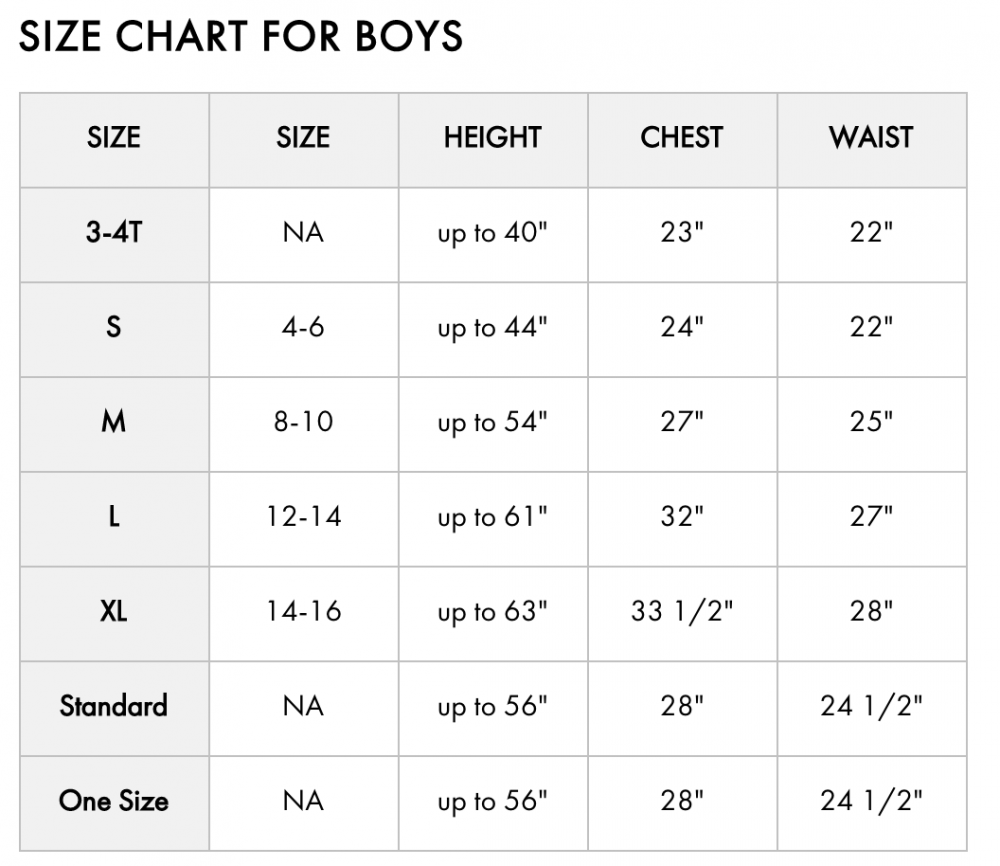
Task: Click the 33 1/2" chest cell
Action: coord(682,612)
